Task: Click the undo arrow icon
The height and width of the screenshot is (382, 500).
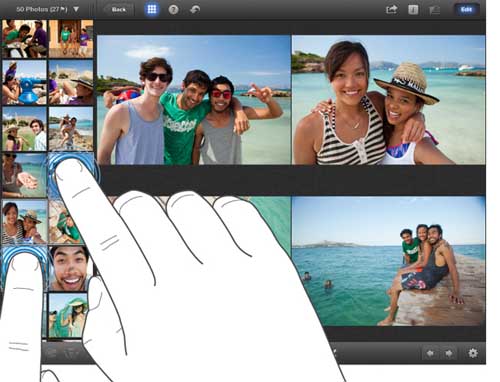Action: click(x=195, y=10)
